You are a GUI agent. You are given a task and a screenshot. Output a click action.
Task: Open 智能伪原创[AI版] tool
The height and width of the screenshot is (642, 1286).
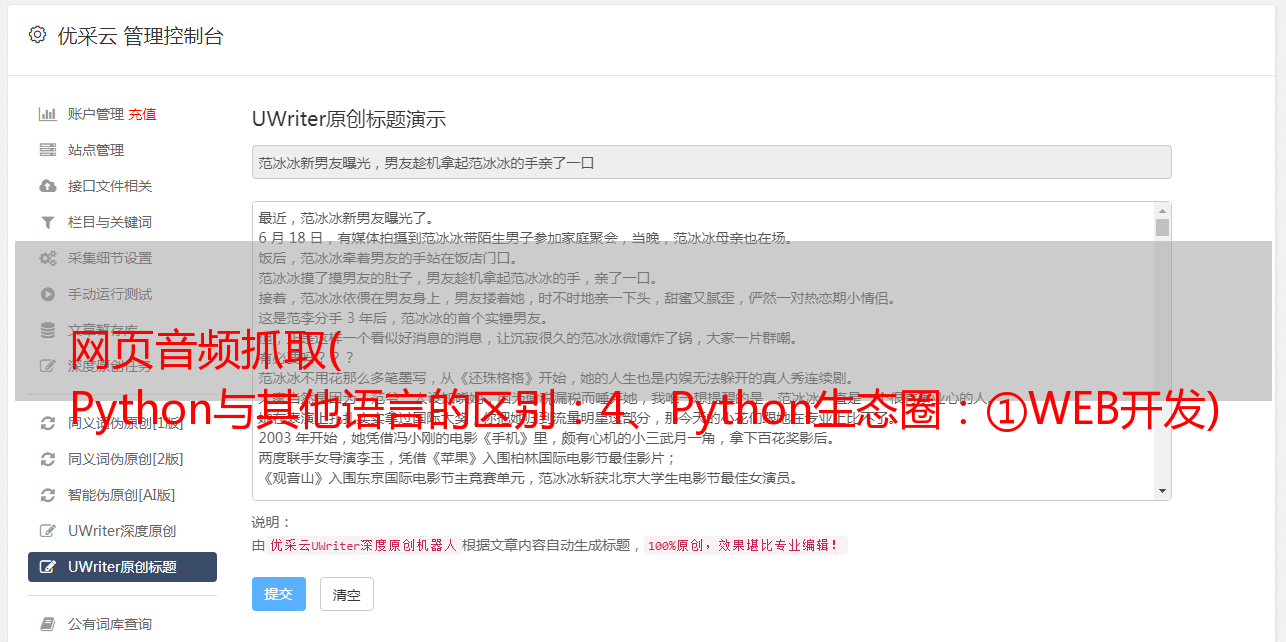pyautogui.click(x=122, y=495)
